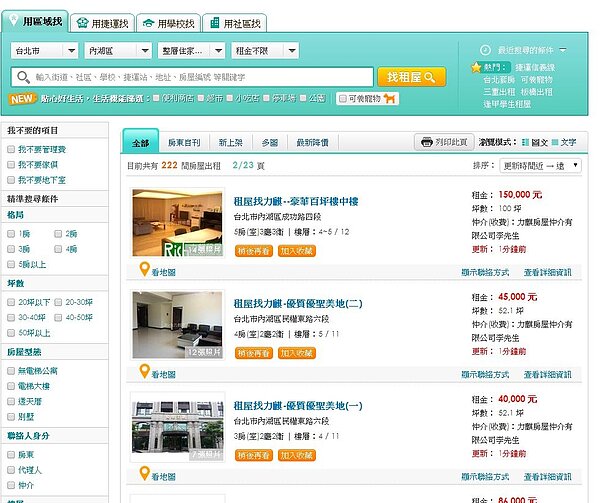Open the 內湖區 district dropdown

pyautogui.click(x=118, y=50)
